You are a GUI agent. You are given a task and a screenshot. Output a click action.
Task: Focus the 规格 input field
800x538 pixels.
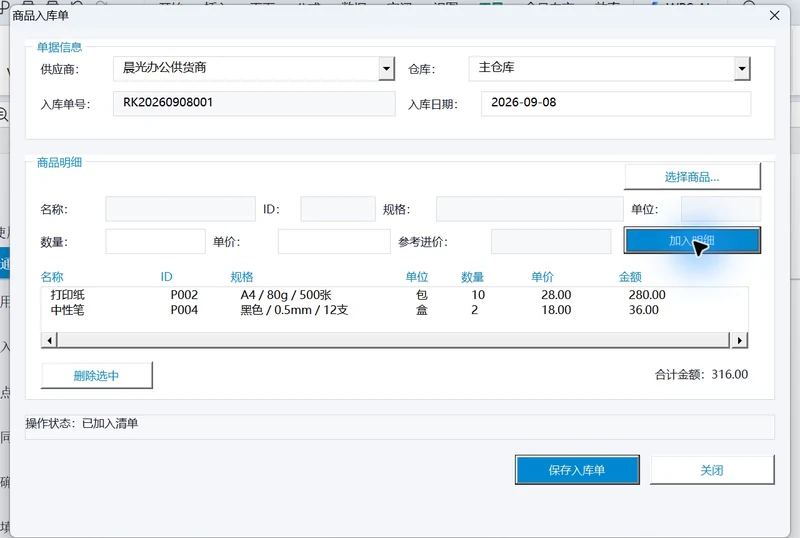(530, 209)
